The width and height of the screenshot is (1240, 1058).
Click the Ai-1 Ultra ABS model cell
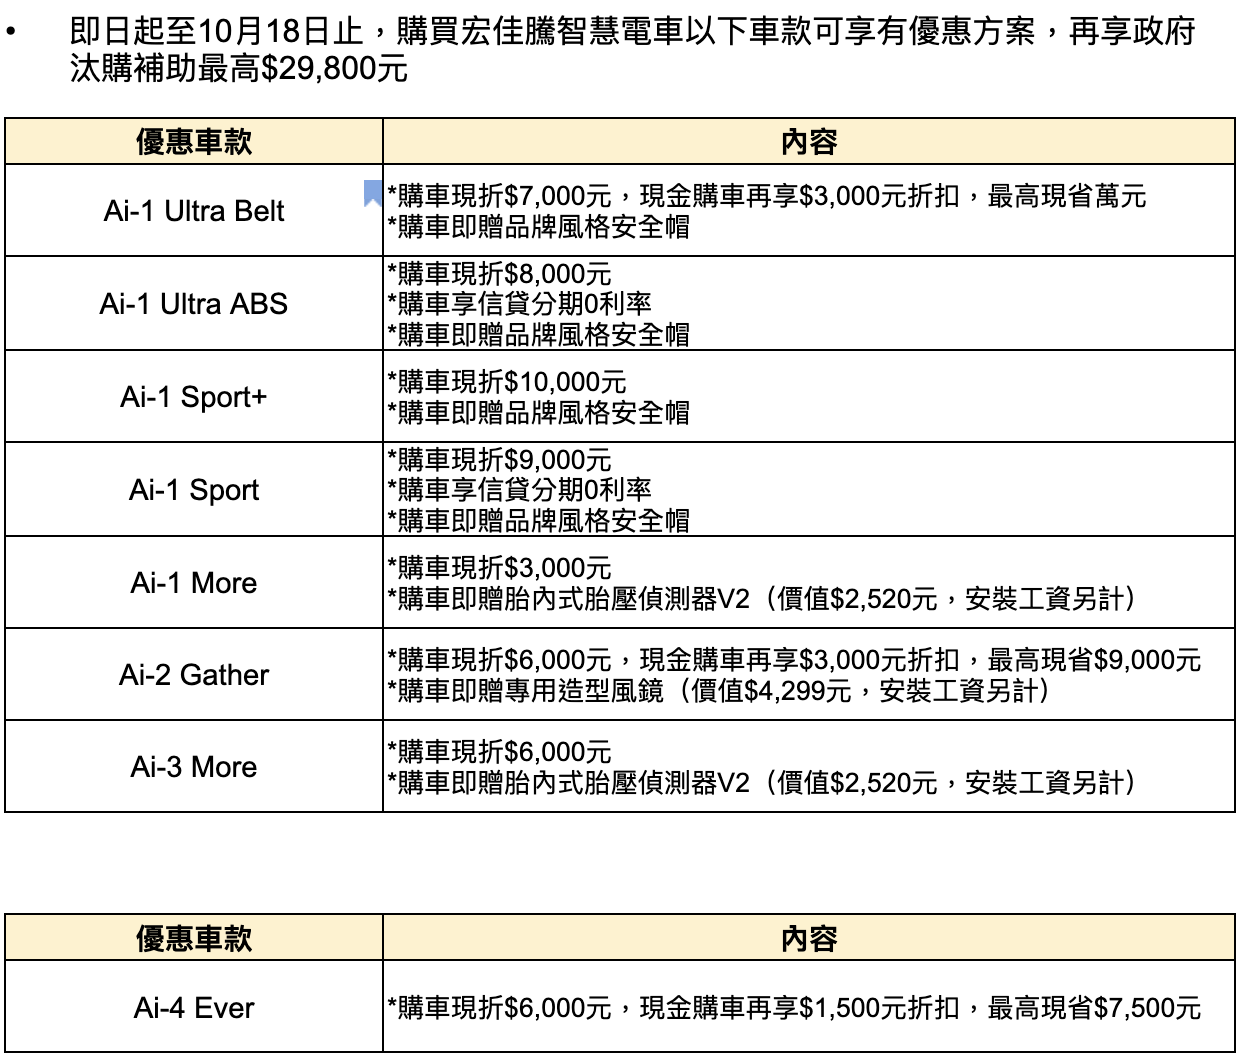194,304
